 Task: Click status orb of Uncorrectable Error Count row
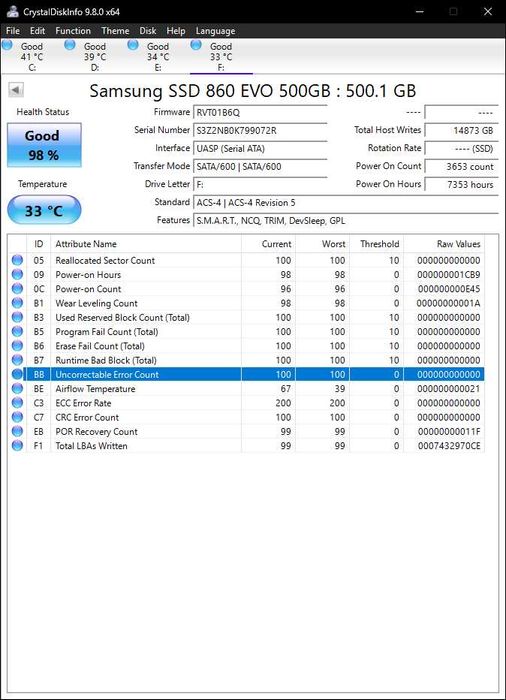coord(17,375)
